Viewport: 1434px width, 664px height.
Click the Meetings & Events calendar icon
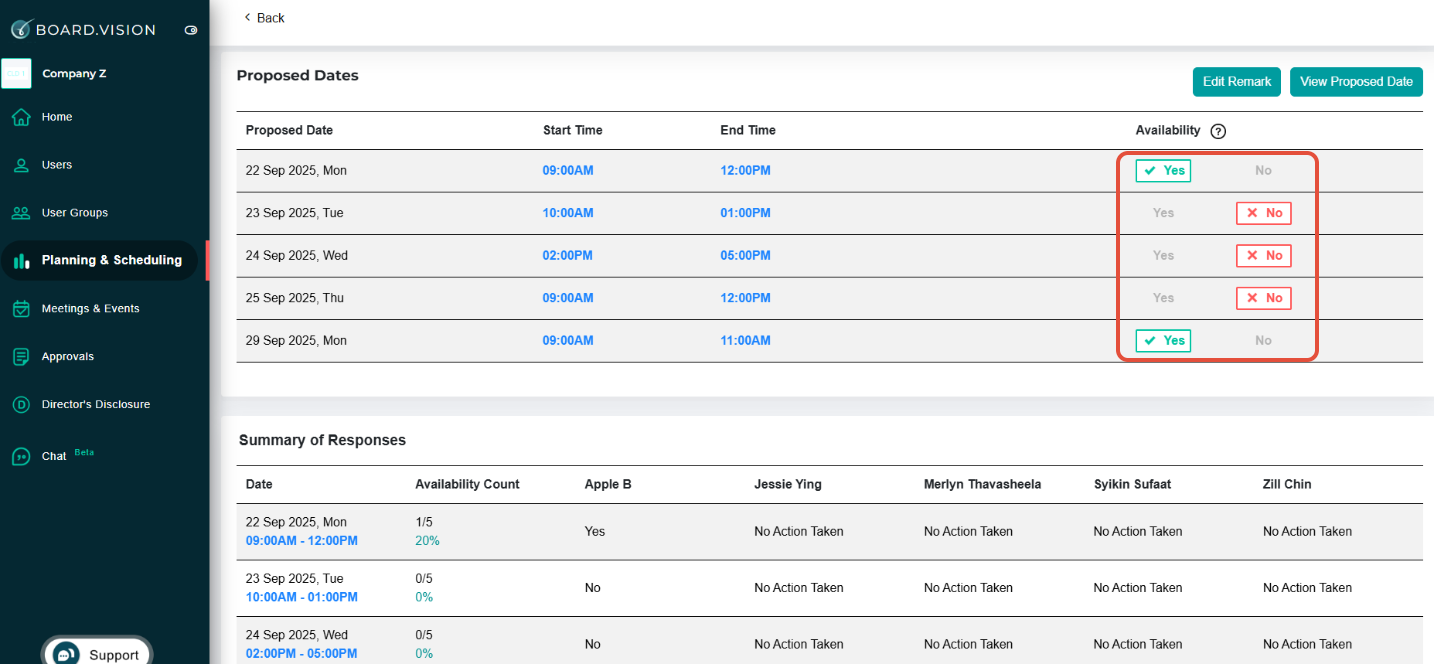point(21,309)
